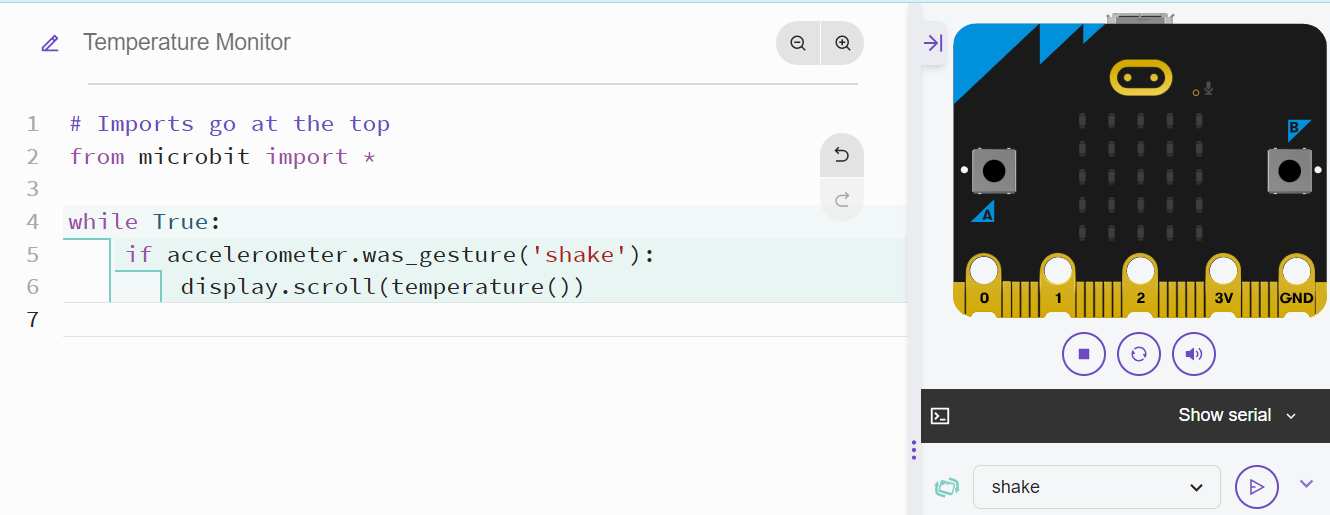Expand the sensor options chevron
Viewport: 1330px width, 515px height.
point(1306,484)
